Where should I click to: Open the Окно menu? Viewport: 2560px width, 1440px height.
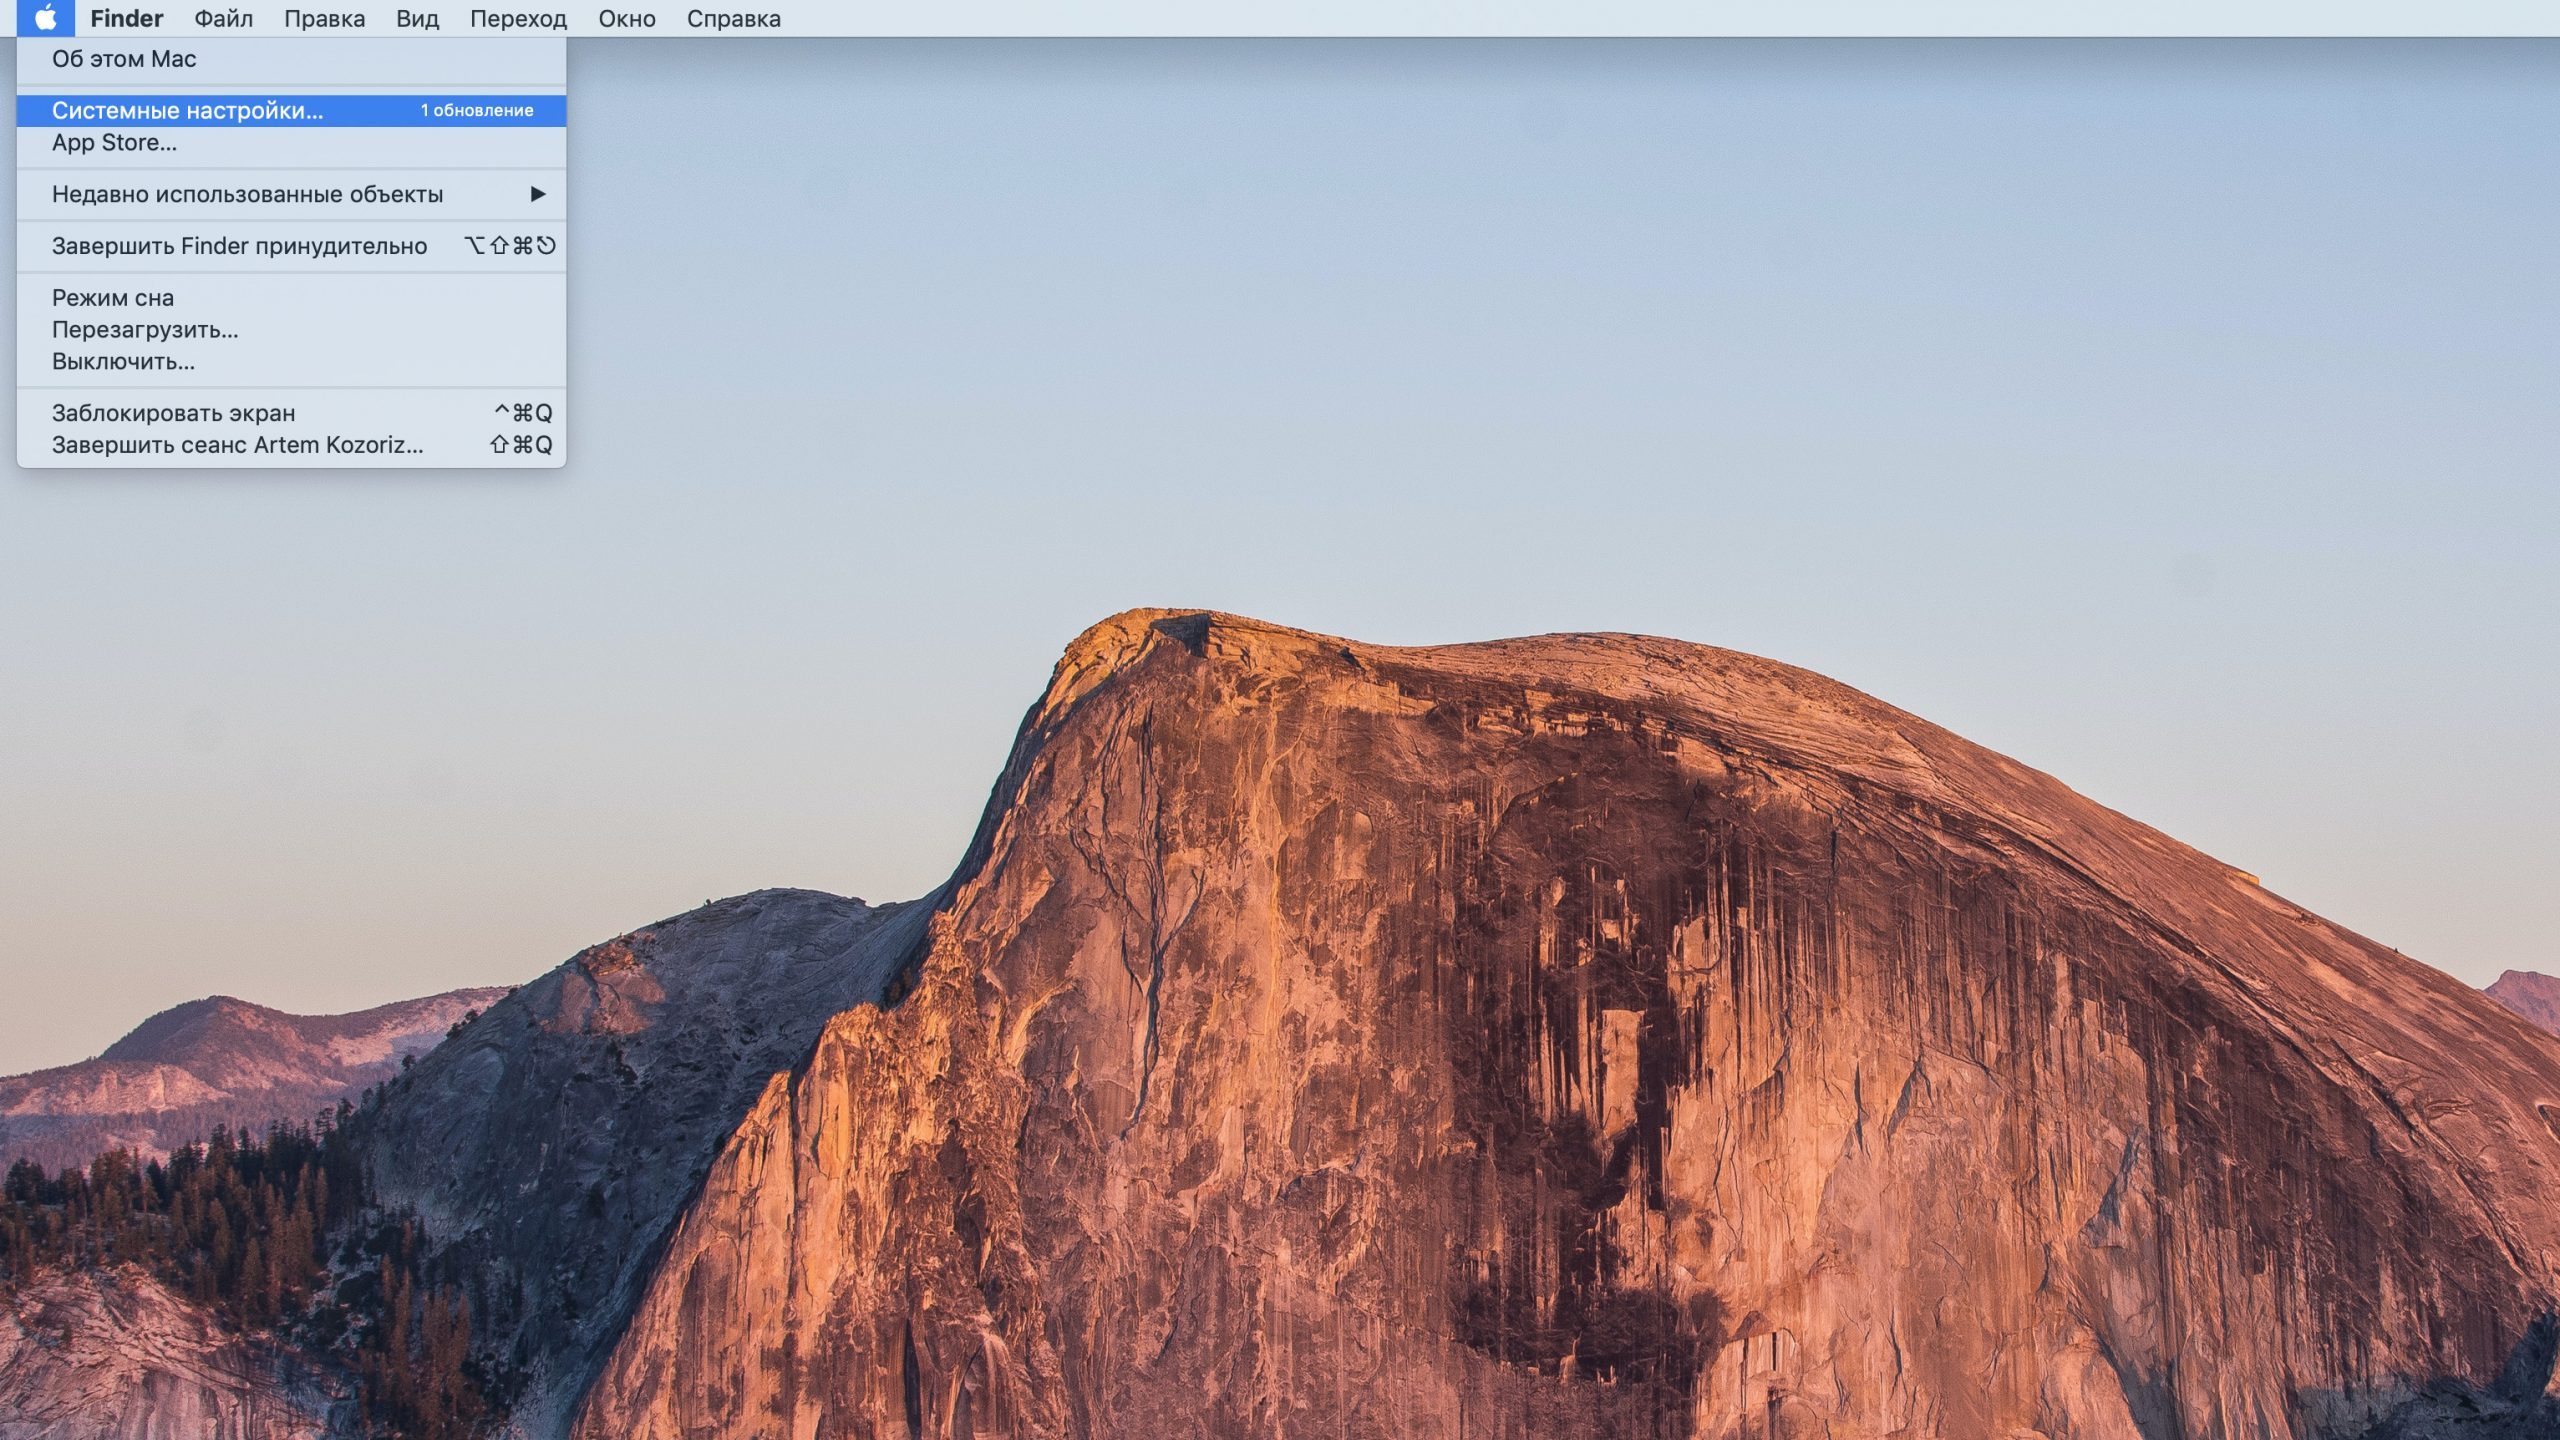click(x=627, y=18)
